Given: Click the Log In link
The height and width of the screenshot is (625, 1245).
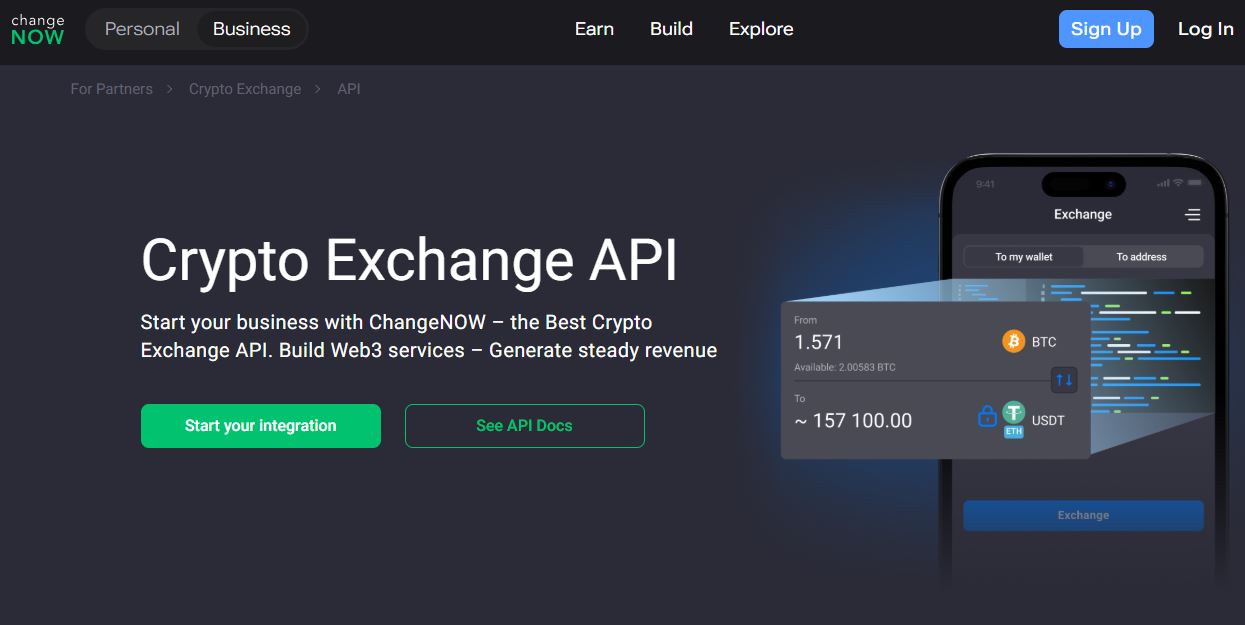Looking at the screenshot, I should click(1205, 29).
